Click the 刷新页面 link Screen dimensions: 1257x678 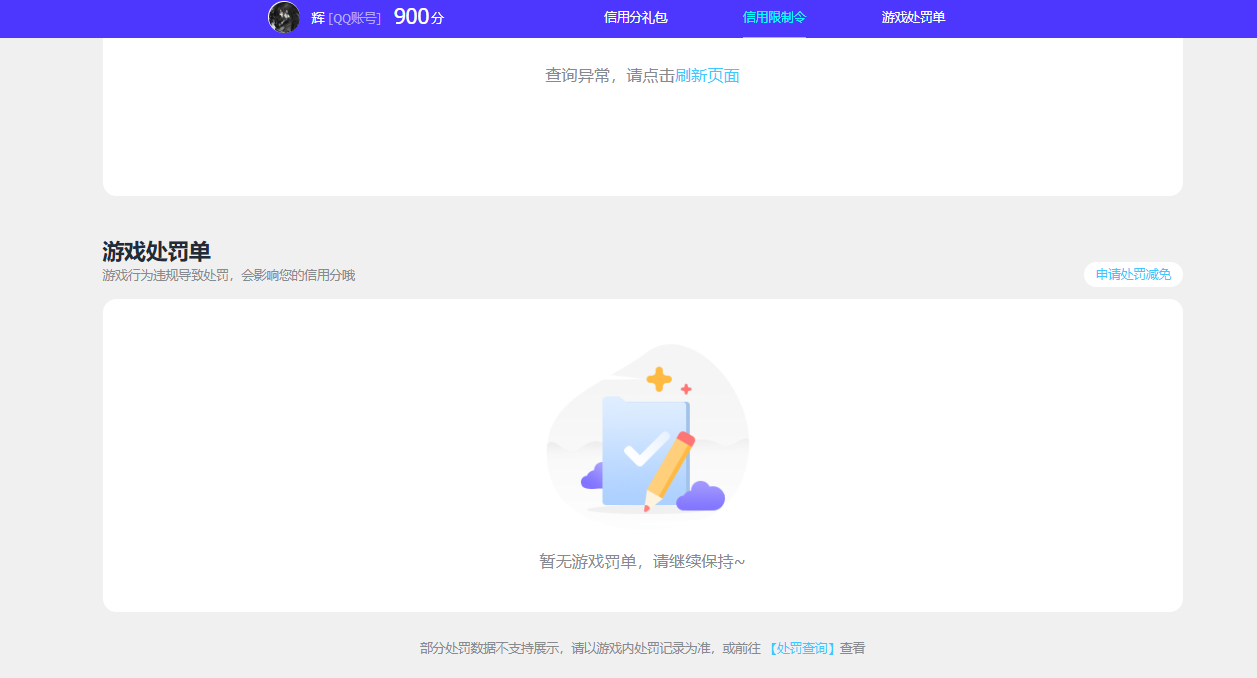[x=707, y=76]
